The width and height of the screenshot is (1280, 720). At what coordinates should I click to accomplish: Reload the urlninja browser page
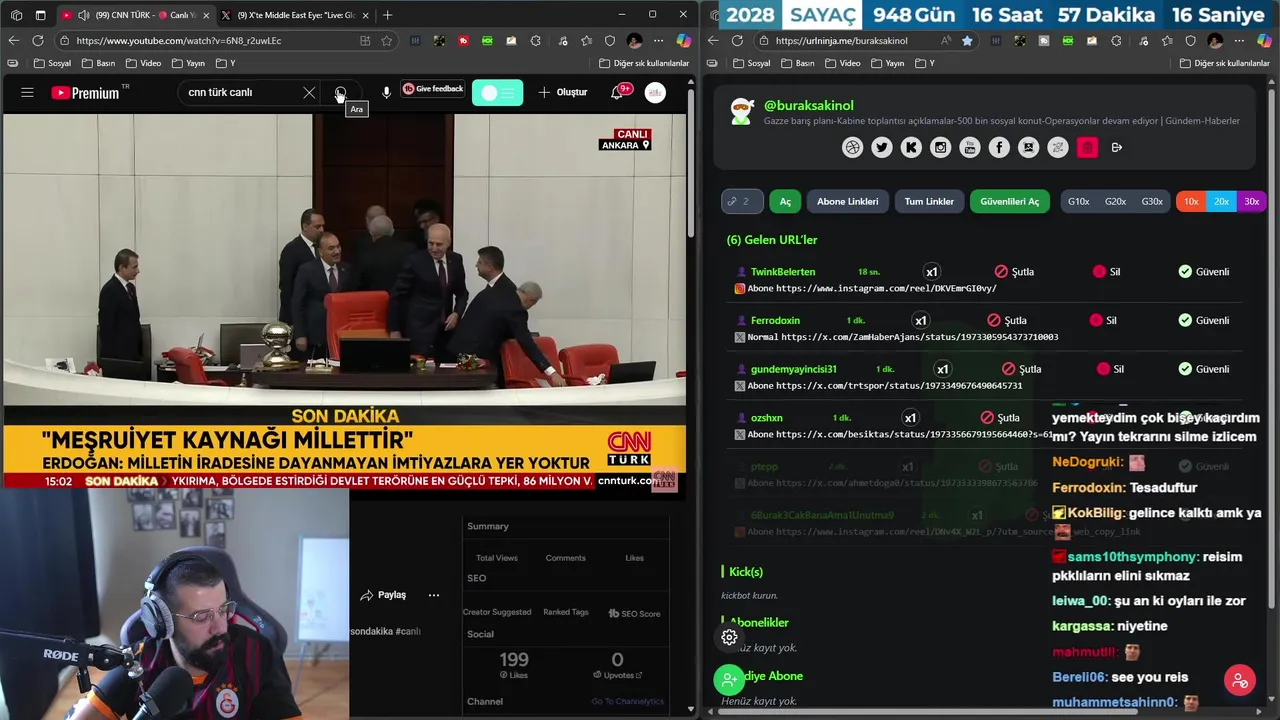point(737,40)
